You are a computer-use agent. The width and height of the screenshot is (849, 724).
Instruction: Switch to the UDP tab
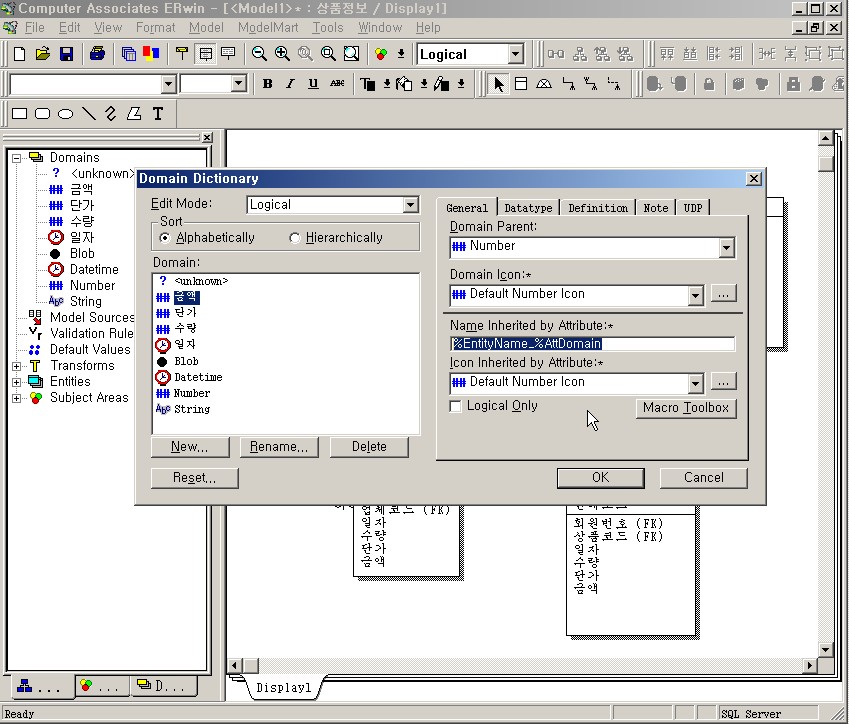tap(693, 208)
